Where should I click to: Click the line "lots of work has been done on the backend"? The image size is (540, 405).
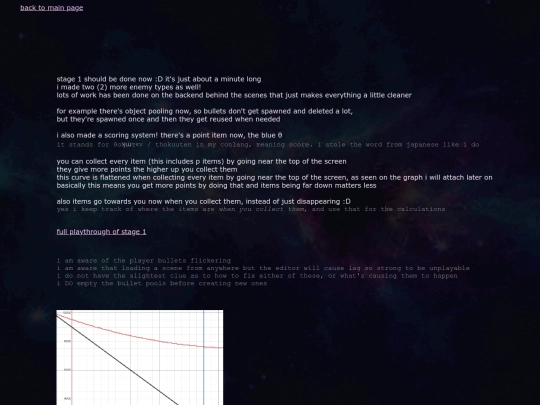pos(234,95)
